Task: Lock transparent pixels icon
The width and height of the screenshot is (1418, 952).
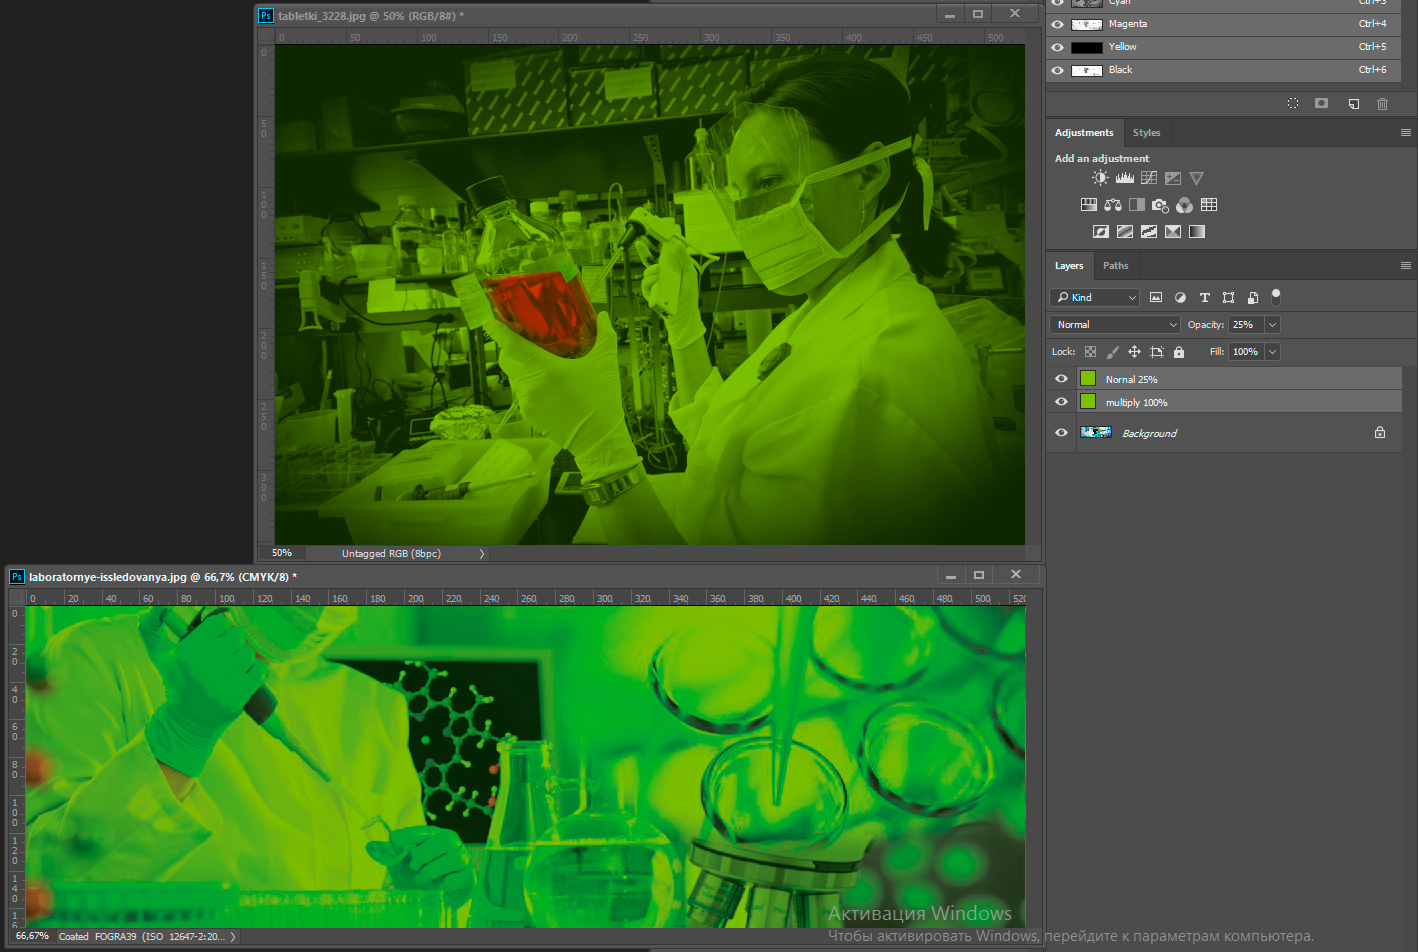Action: coord(1090,352)
